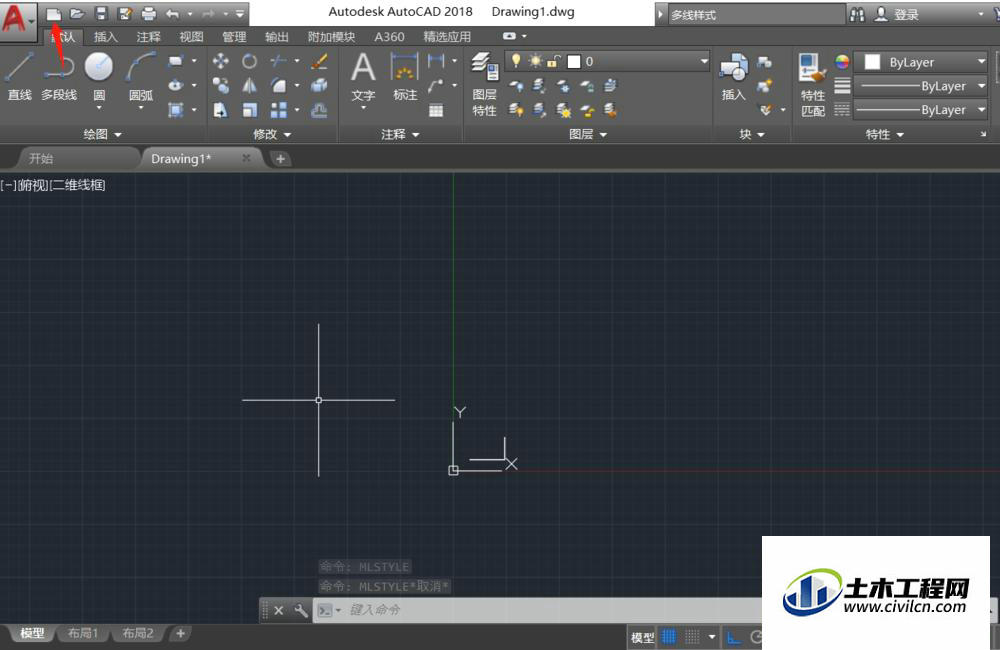The height and width of the screenshot is (650, 1000).
Task: Select the Arc (圆弧) tool
Action: [x=141, y=77]
